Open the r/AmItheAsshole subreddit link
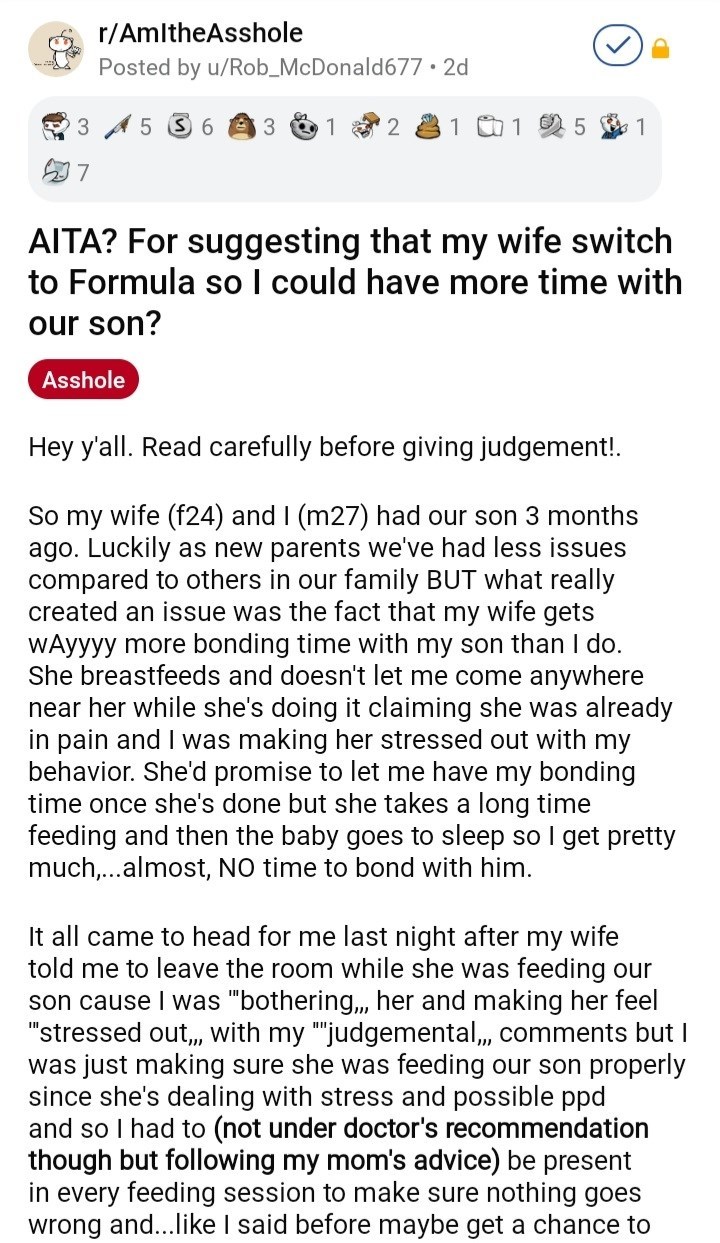Viewport: 720px width, 1243px height. click(x=200, y=33)
